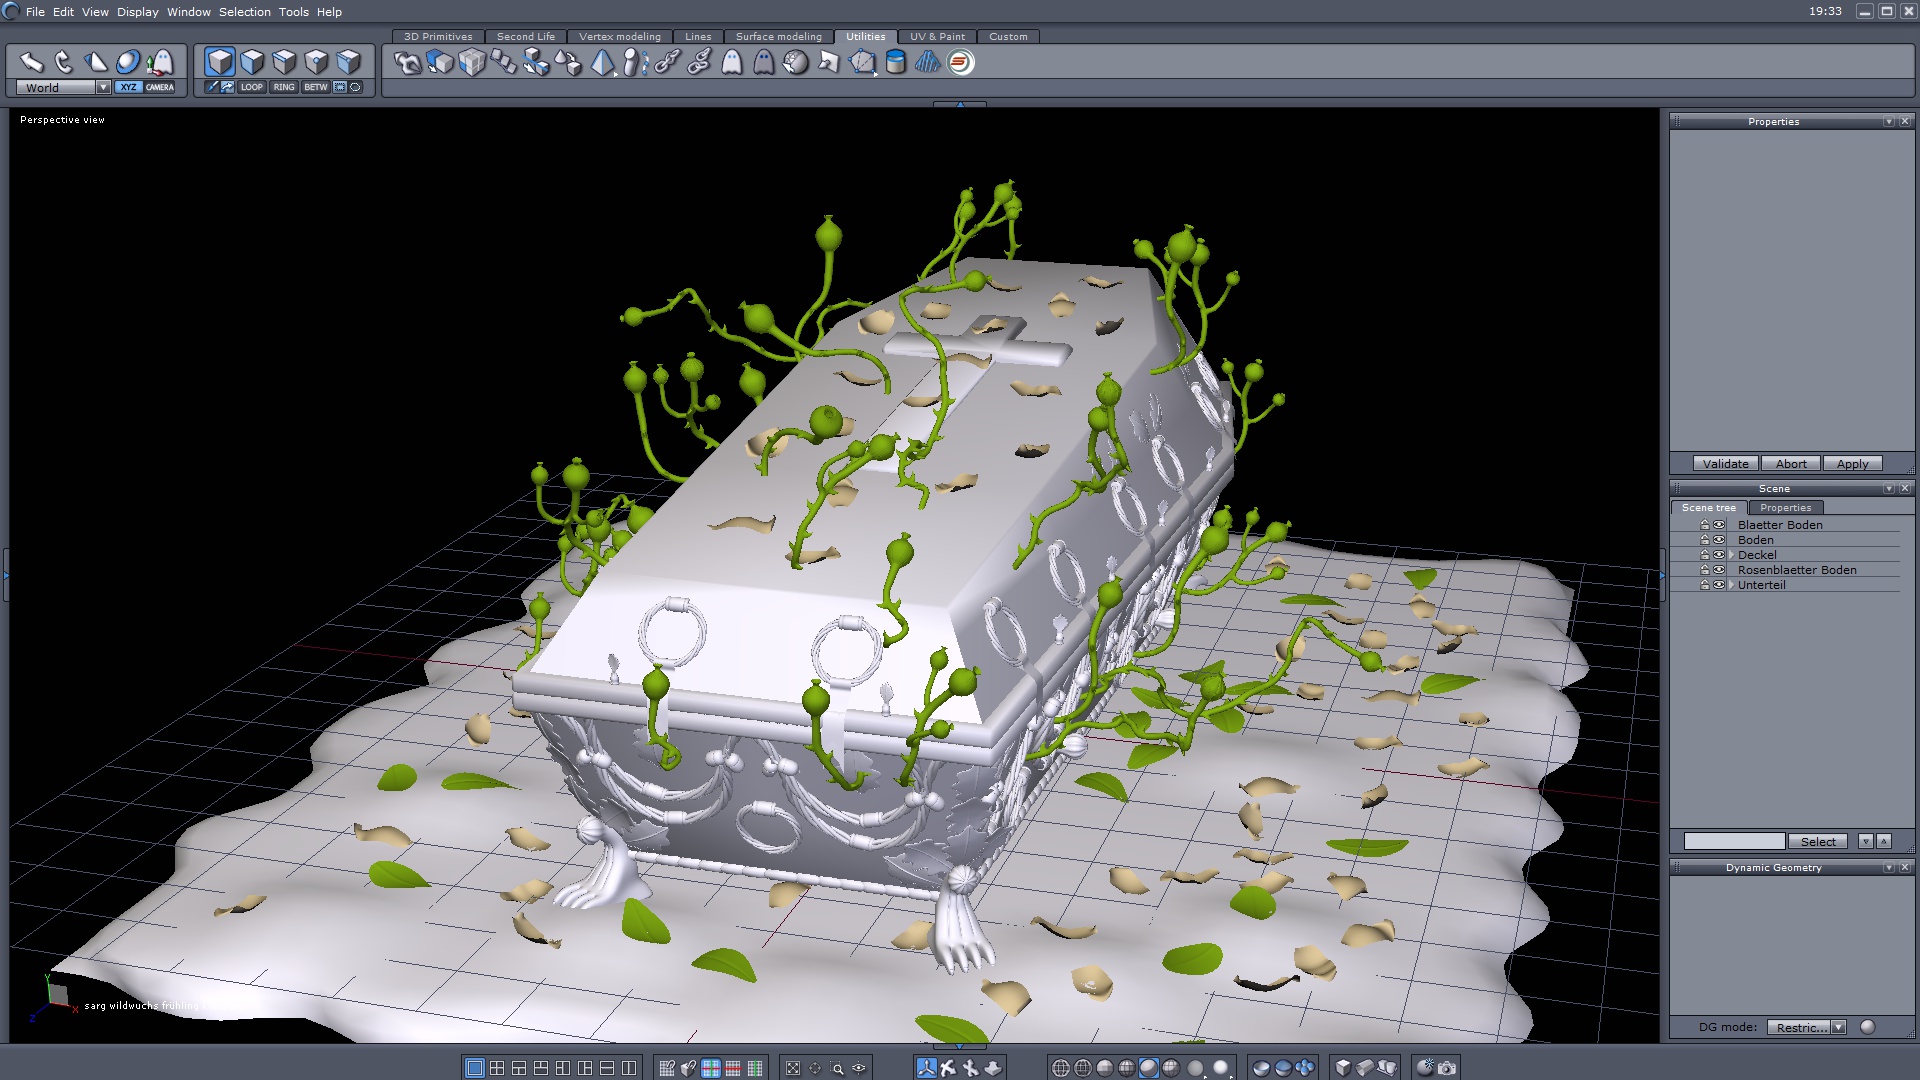Screen dimensions: 1920x1080
Task: Click the search field beside Select button
Action: pos(1733,842)
